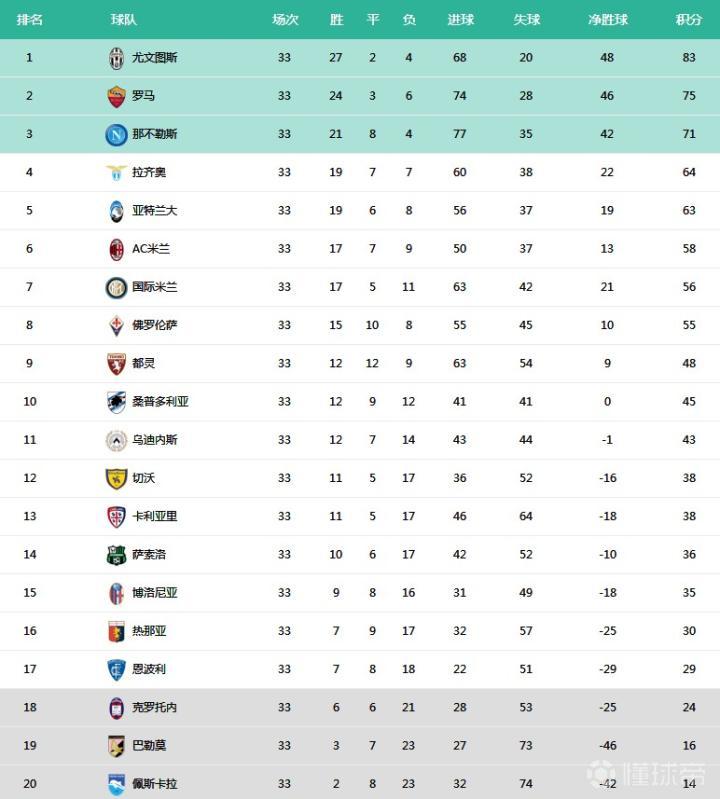This screenshot has height=799, width=720.
Task: Click the 净胜球 column header
Action: [608, 20]
